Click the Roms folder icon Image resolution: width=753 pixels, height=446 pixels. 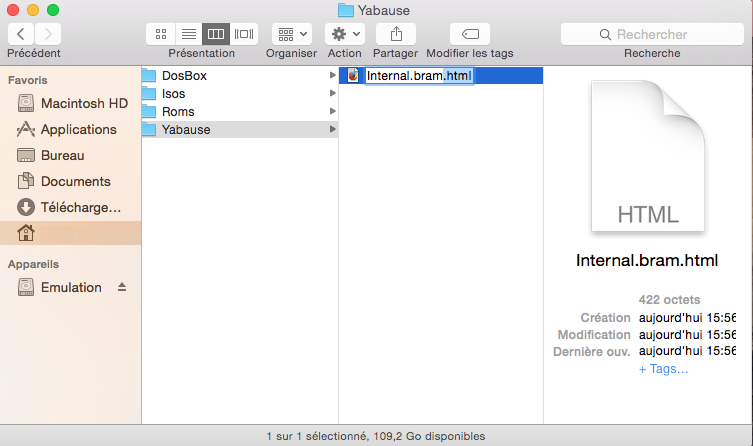[149, 111]
